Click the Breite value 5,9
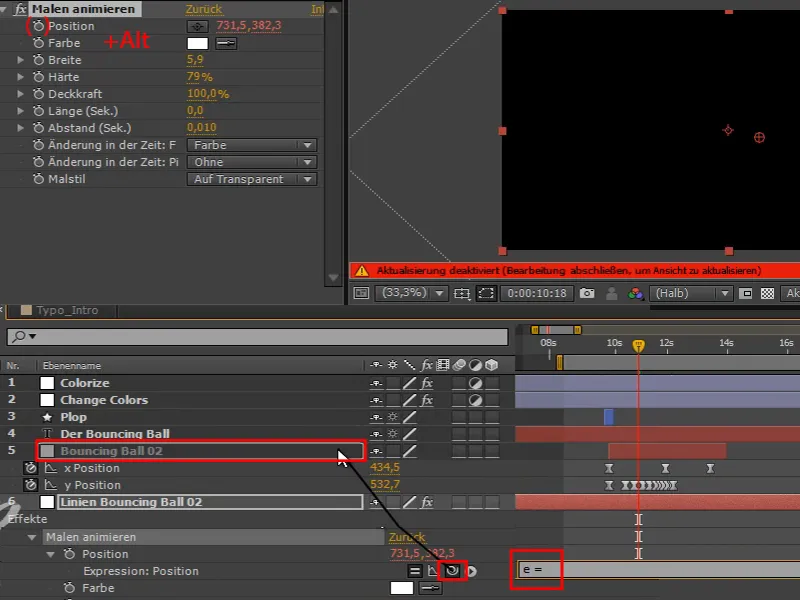This screenshot has height=600, width=800. [195, 60]
